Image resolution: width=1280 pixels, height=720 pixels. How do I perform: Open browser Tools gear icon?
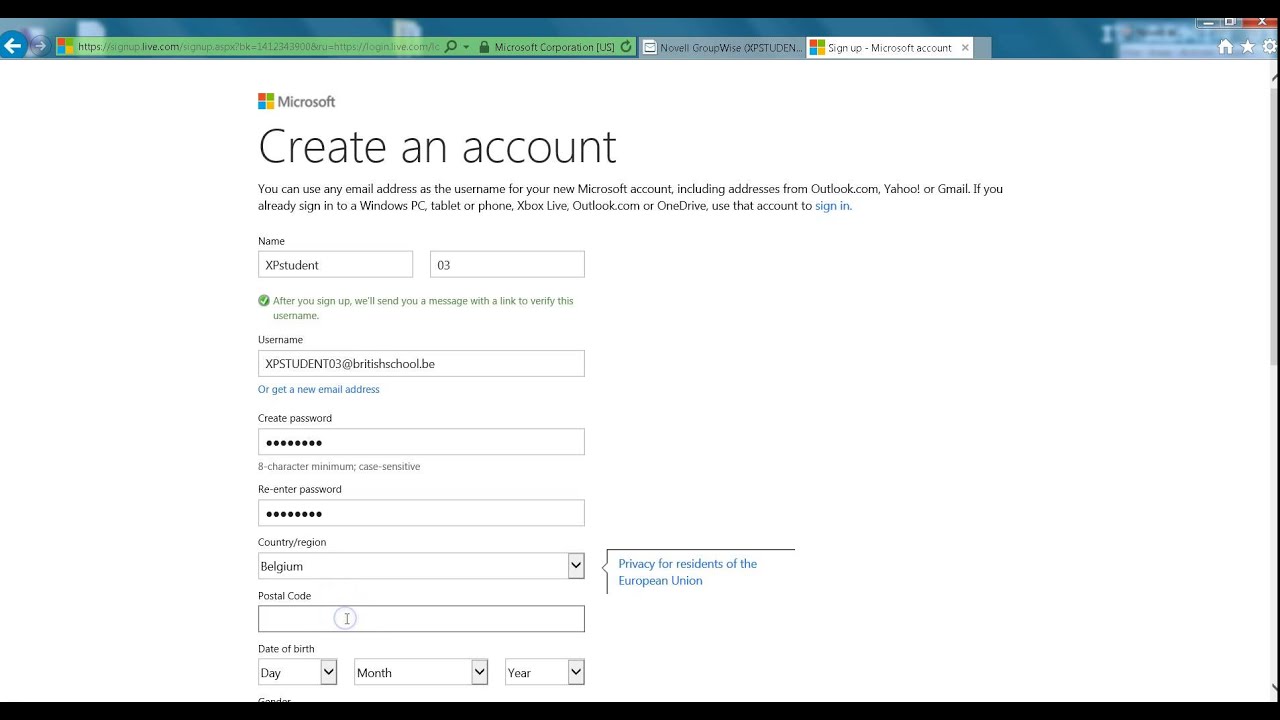pyautogui.click(x=1270, y=46)
